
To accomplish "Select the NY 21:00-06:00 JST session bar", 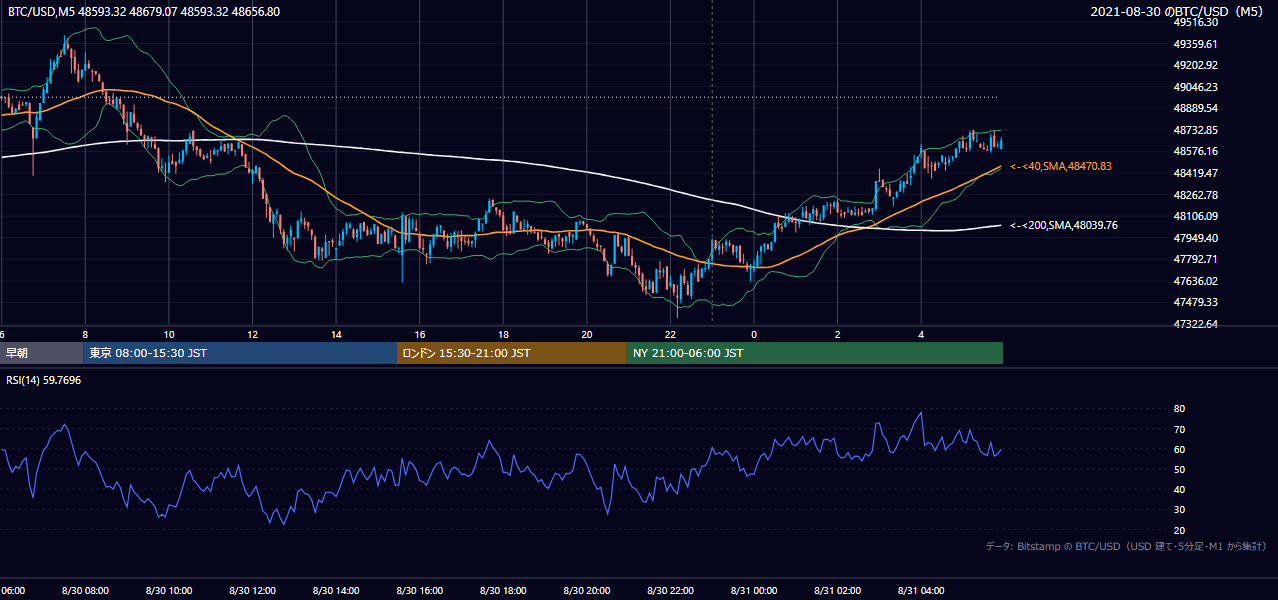I will click(815, 353).
